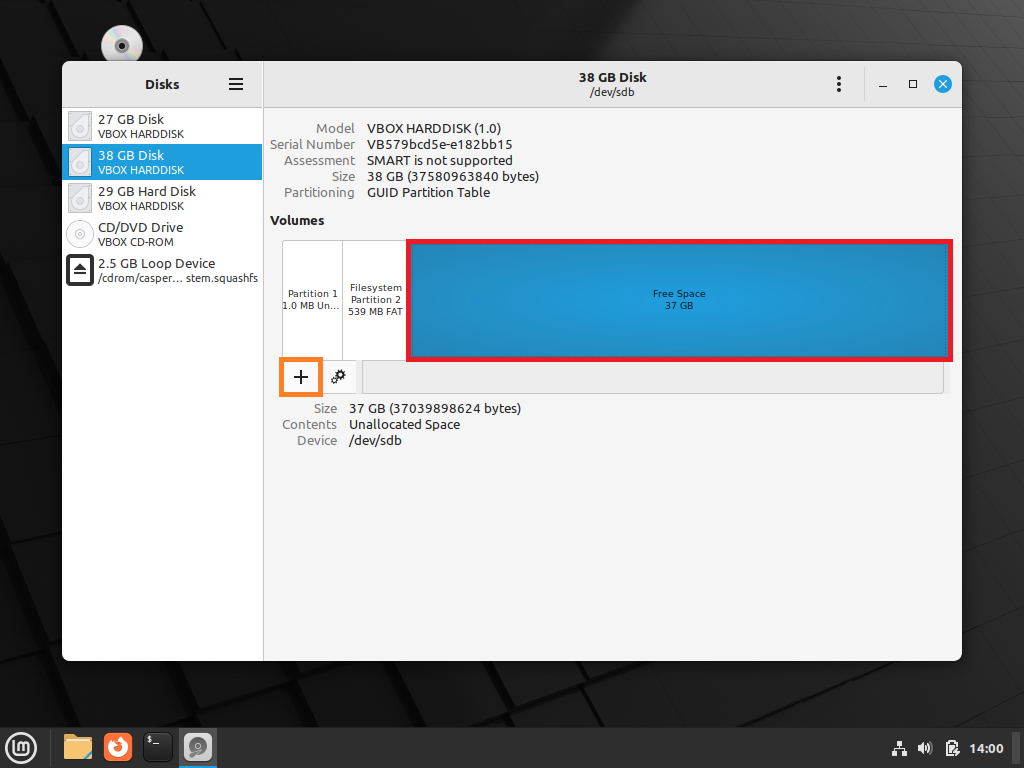This screenshot has height=768, width=1024.
Task: Select the CD/DVD Drive entry
Action: pos(162,234)
